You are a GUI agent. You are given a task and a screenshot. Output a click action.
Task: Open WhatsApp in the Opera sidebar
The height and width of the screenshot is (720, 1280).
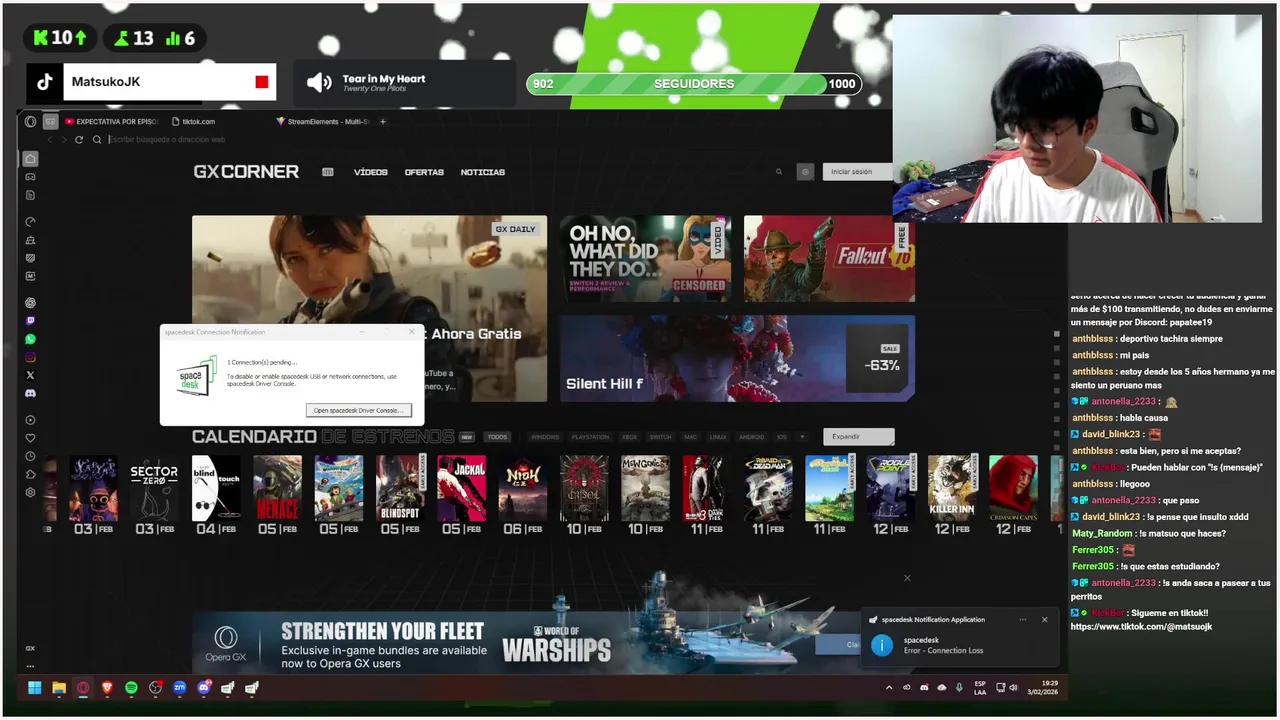tap(31, 340)
